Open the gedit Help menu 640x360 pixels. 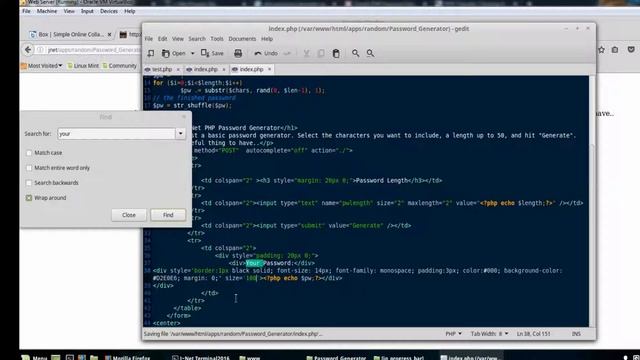click(x=267, y=39)
